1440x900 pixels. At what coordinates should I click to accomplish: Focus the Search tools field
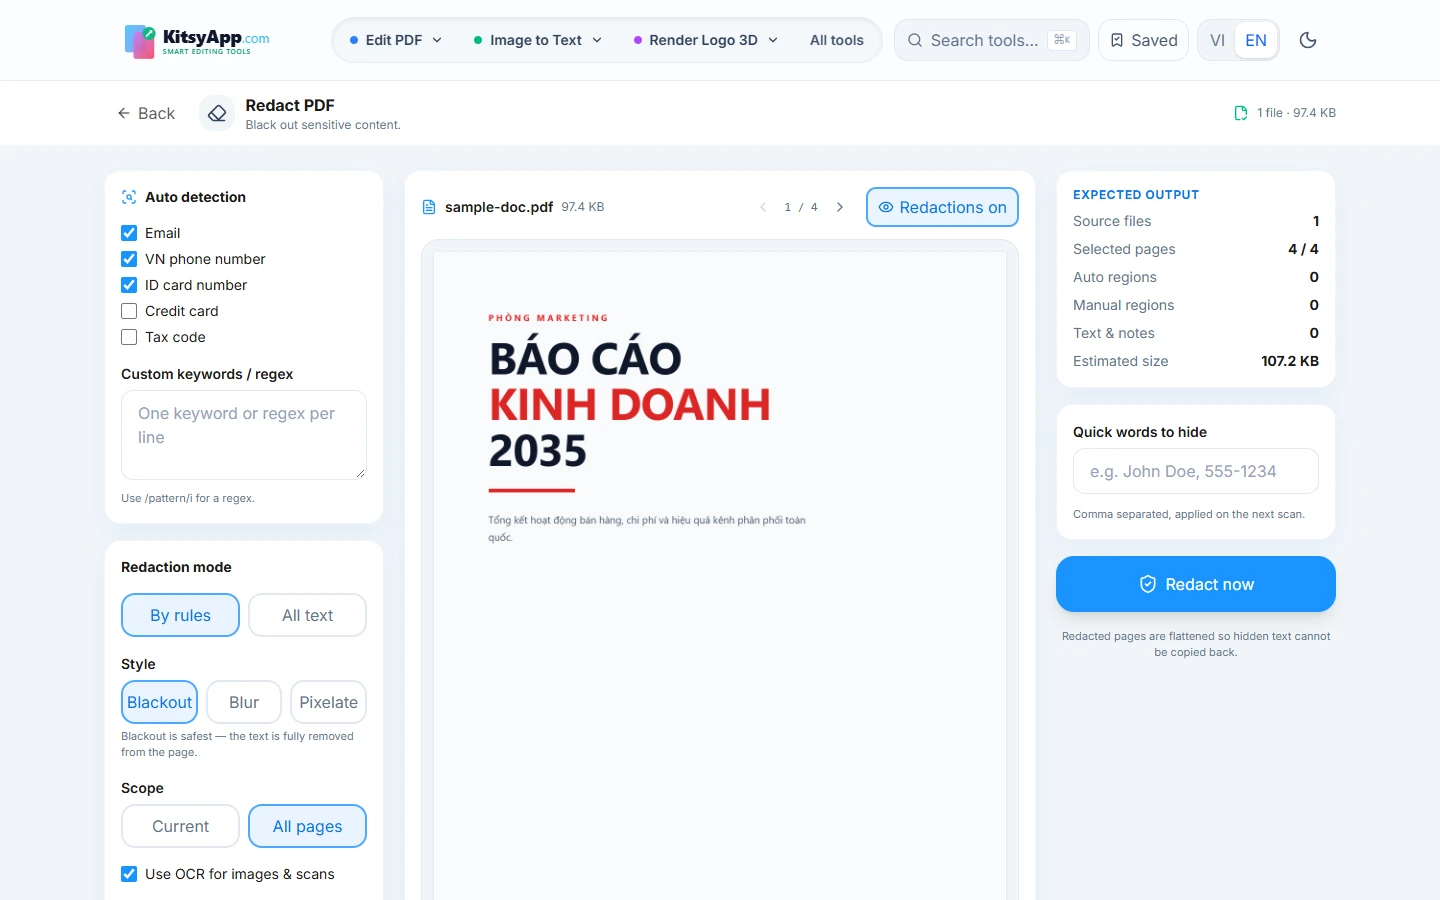(990, 40)
